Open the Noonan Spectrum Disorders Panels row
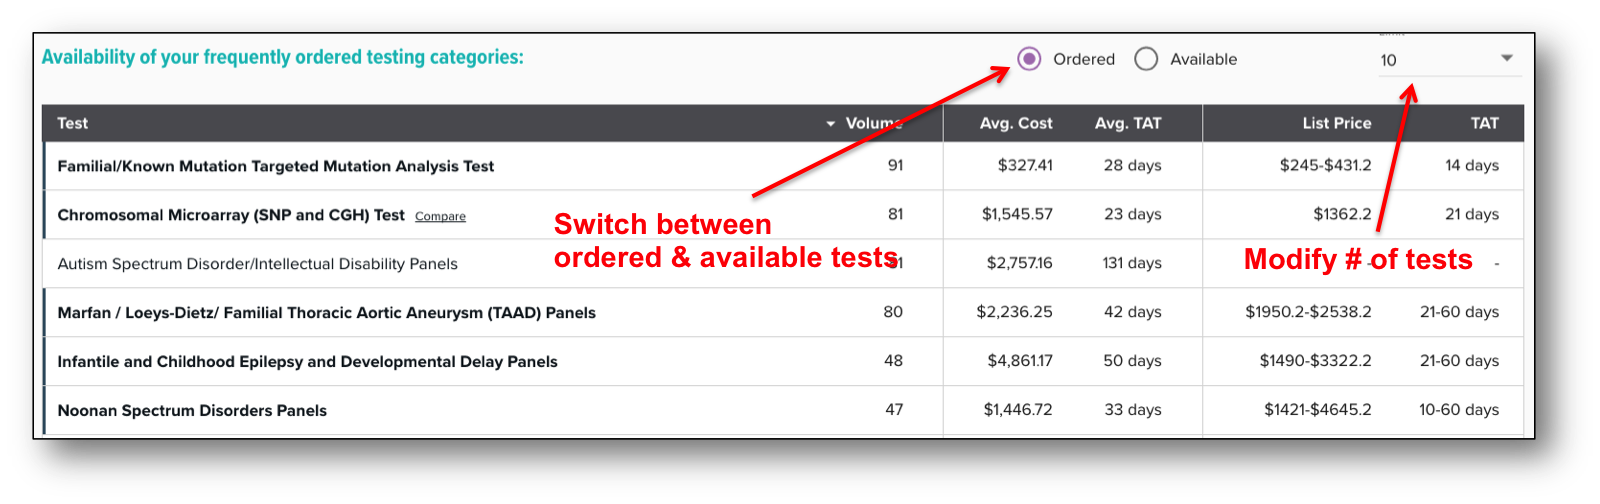This screenshot has width=1600, height=504. 192,411
